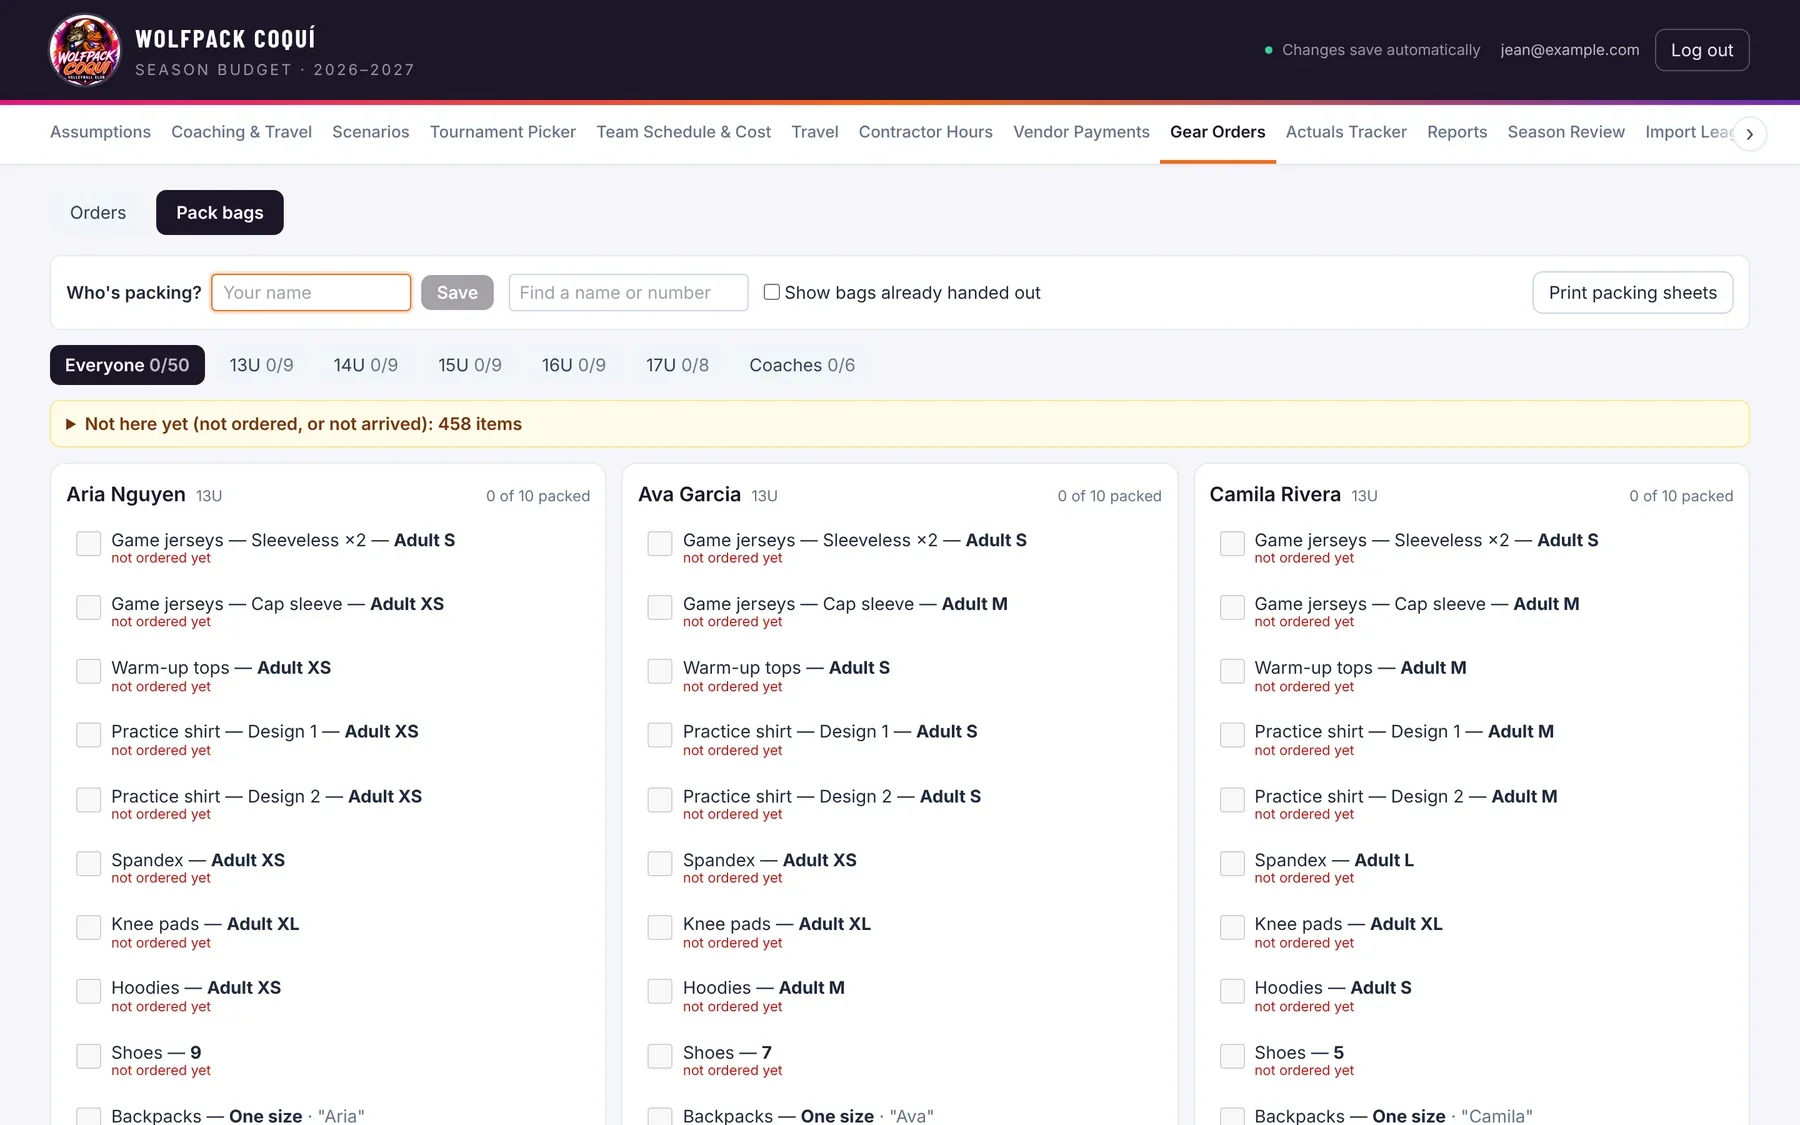The image size is (1800, 1125).
Task: Go to Tournament Picker tab
Action: point(503,132)
